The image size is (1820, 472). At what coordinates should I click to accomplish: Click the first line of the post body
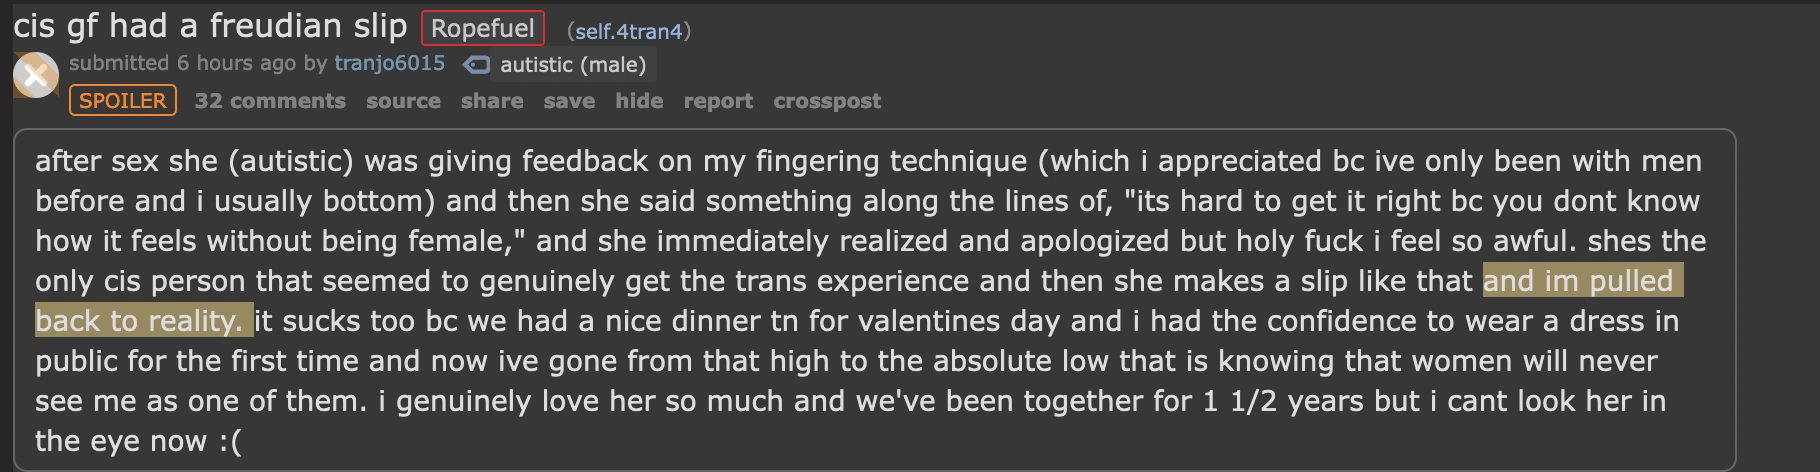[x=868, y=161]
